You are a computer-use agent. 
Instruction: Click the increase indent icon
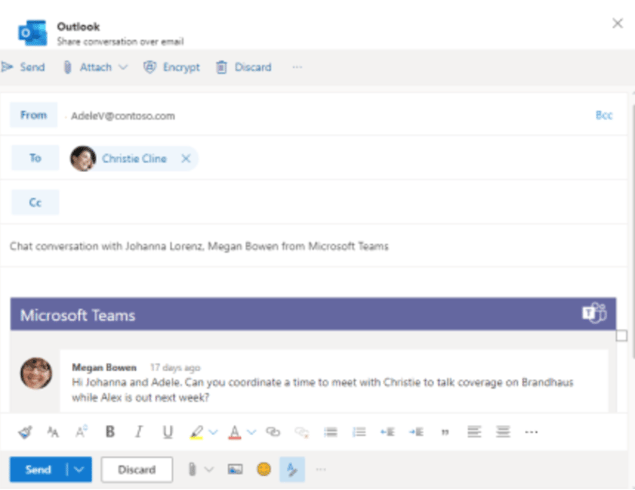pos(416,432)
